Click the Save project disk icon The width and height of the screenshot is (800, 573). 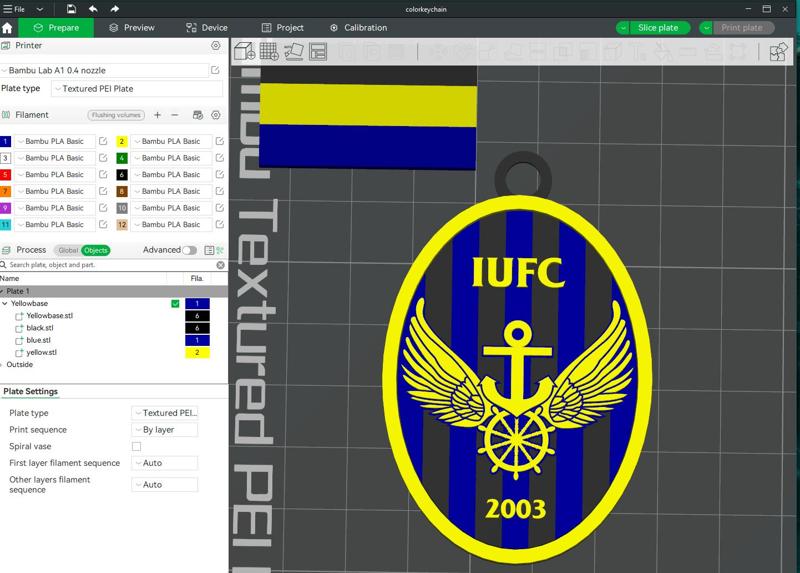pos(71,9)
